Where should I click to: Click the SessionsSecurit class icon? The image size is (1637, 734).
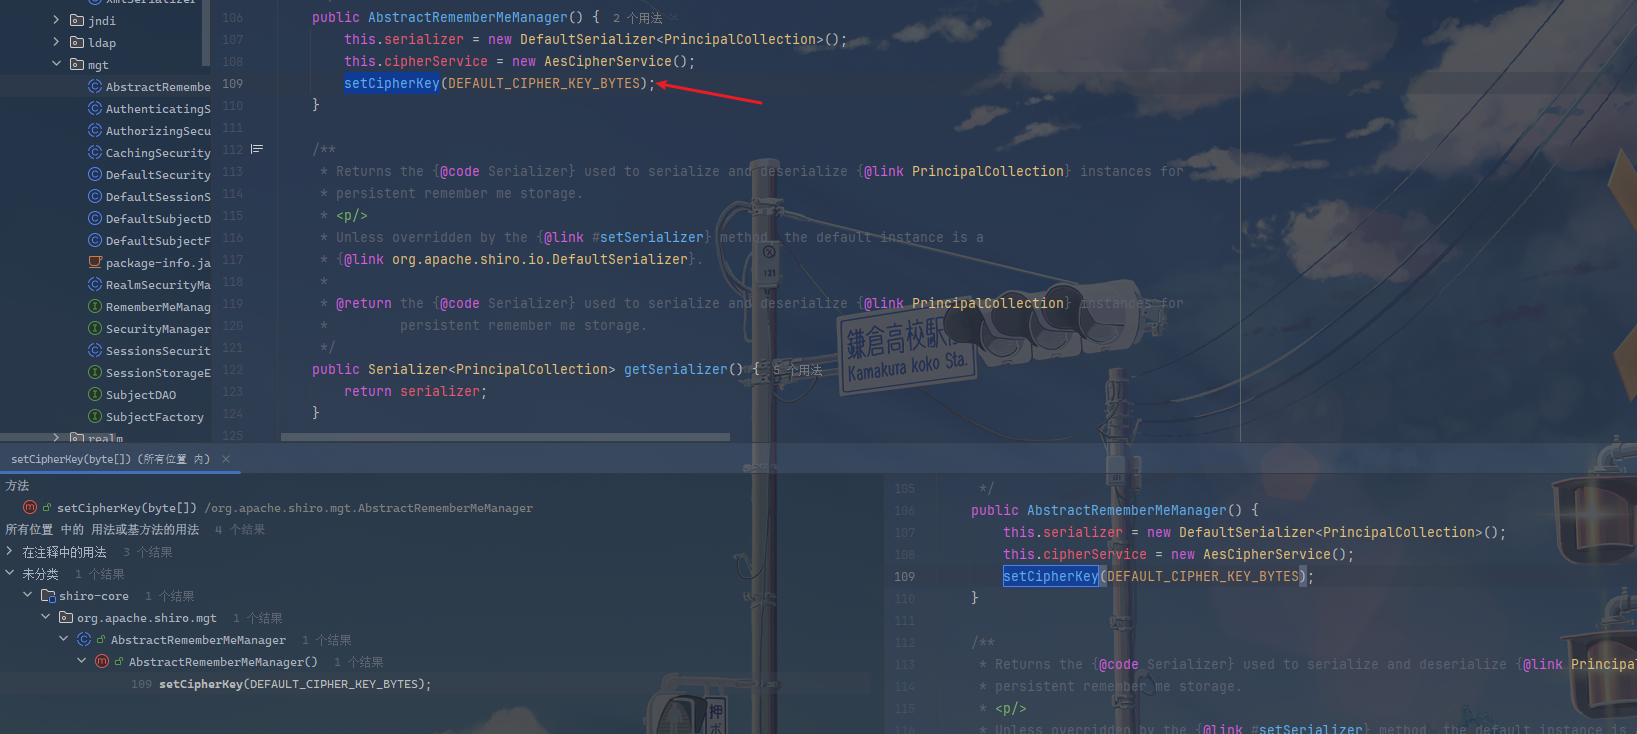click(x=95, y=351)
